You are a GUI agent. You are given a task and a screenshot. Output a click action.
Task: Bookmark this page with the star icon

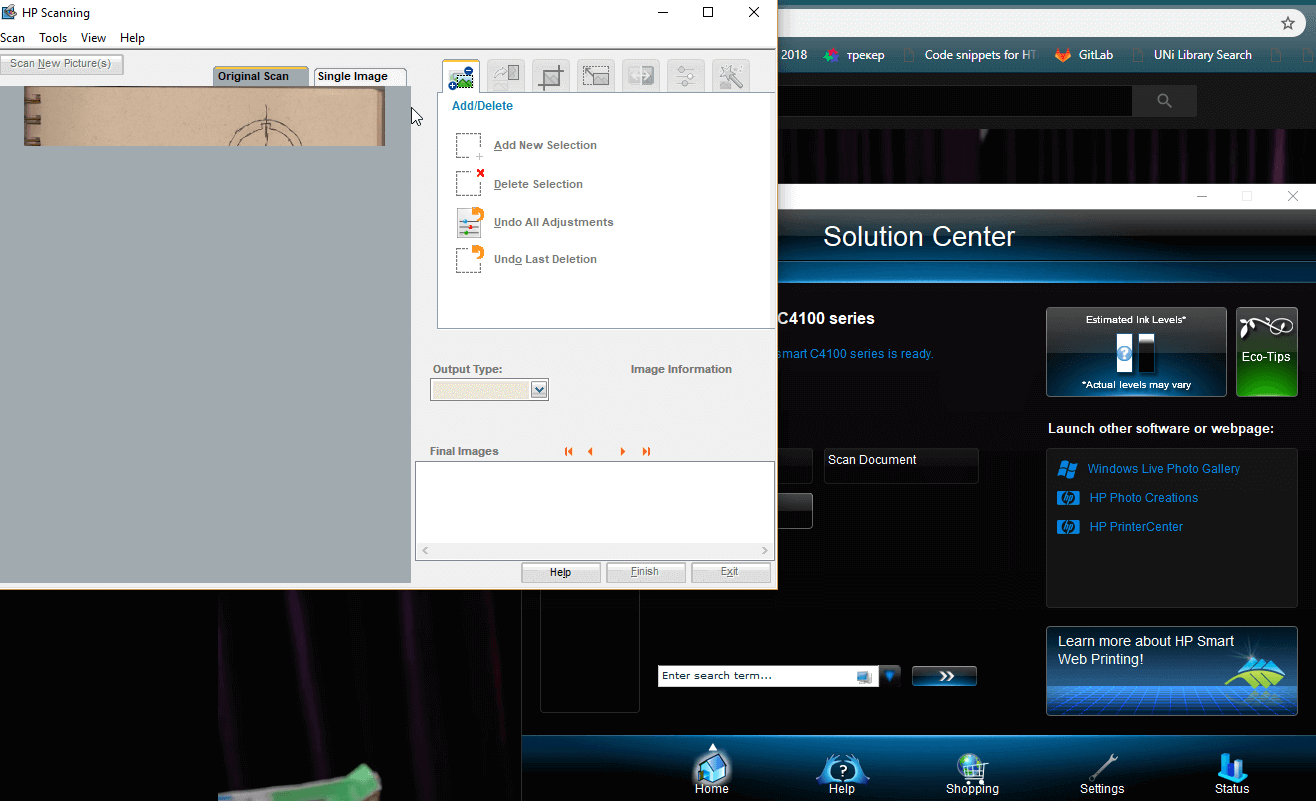pos(1288,23)
